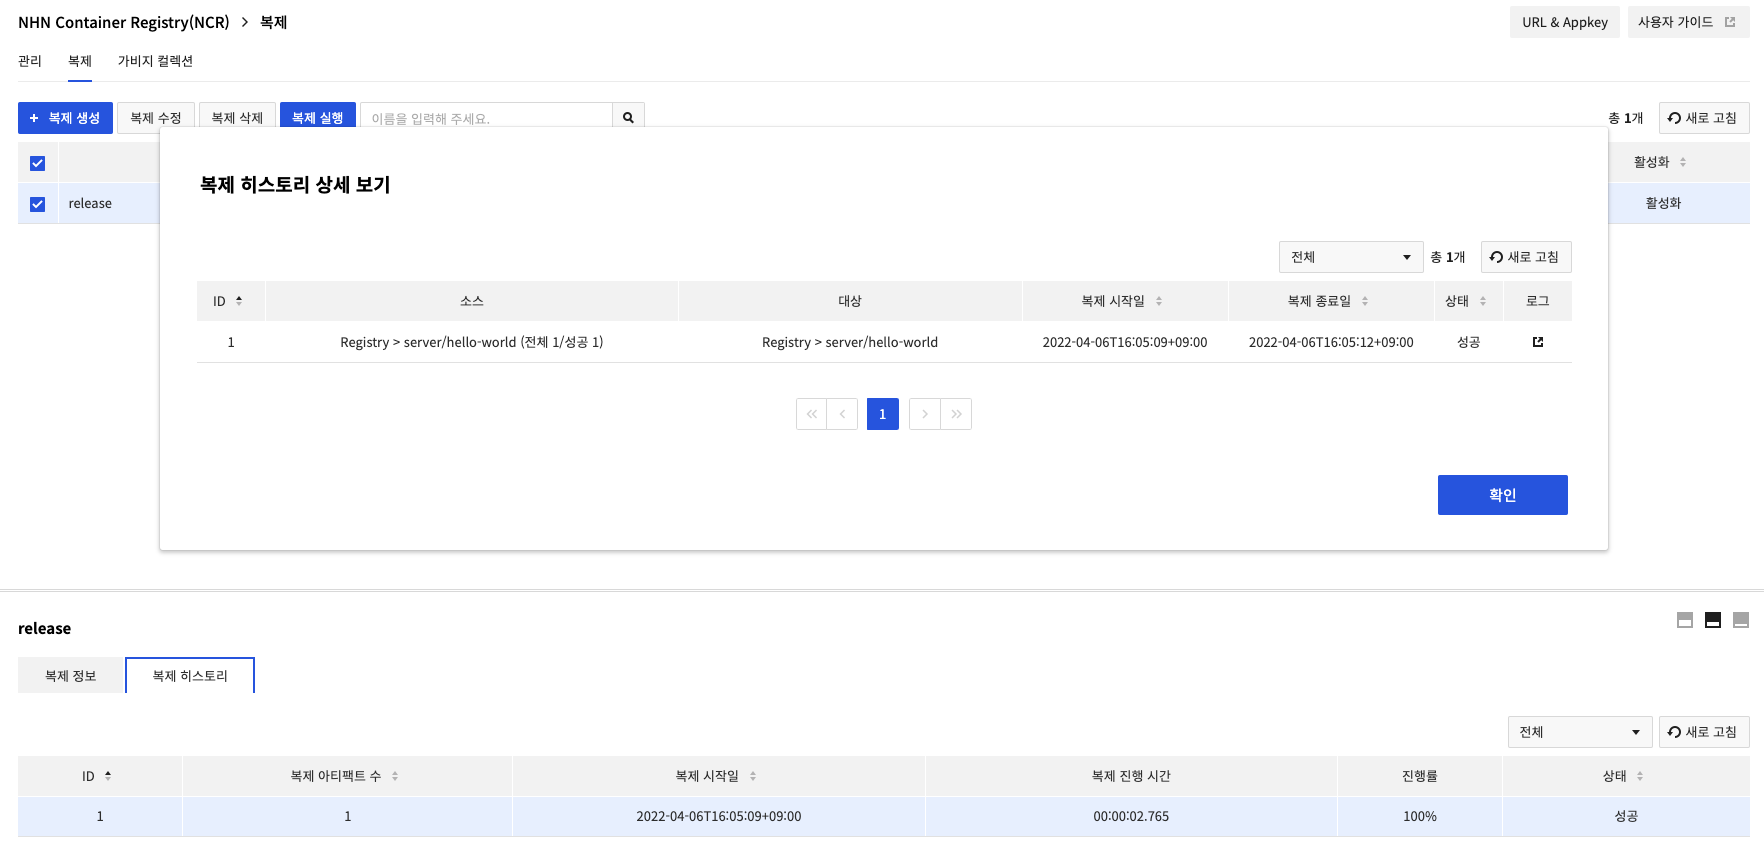Click 새로 고침 at the top right

(1704, 118)
